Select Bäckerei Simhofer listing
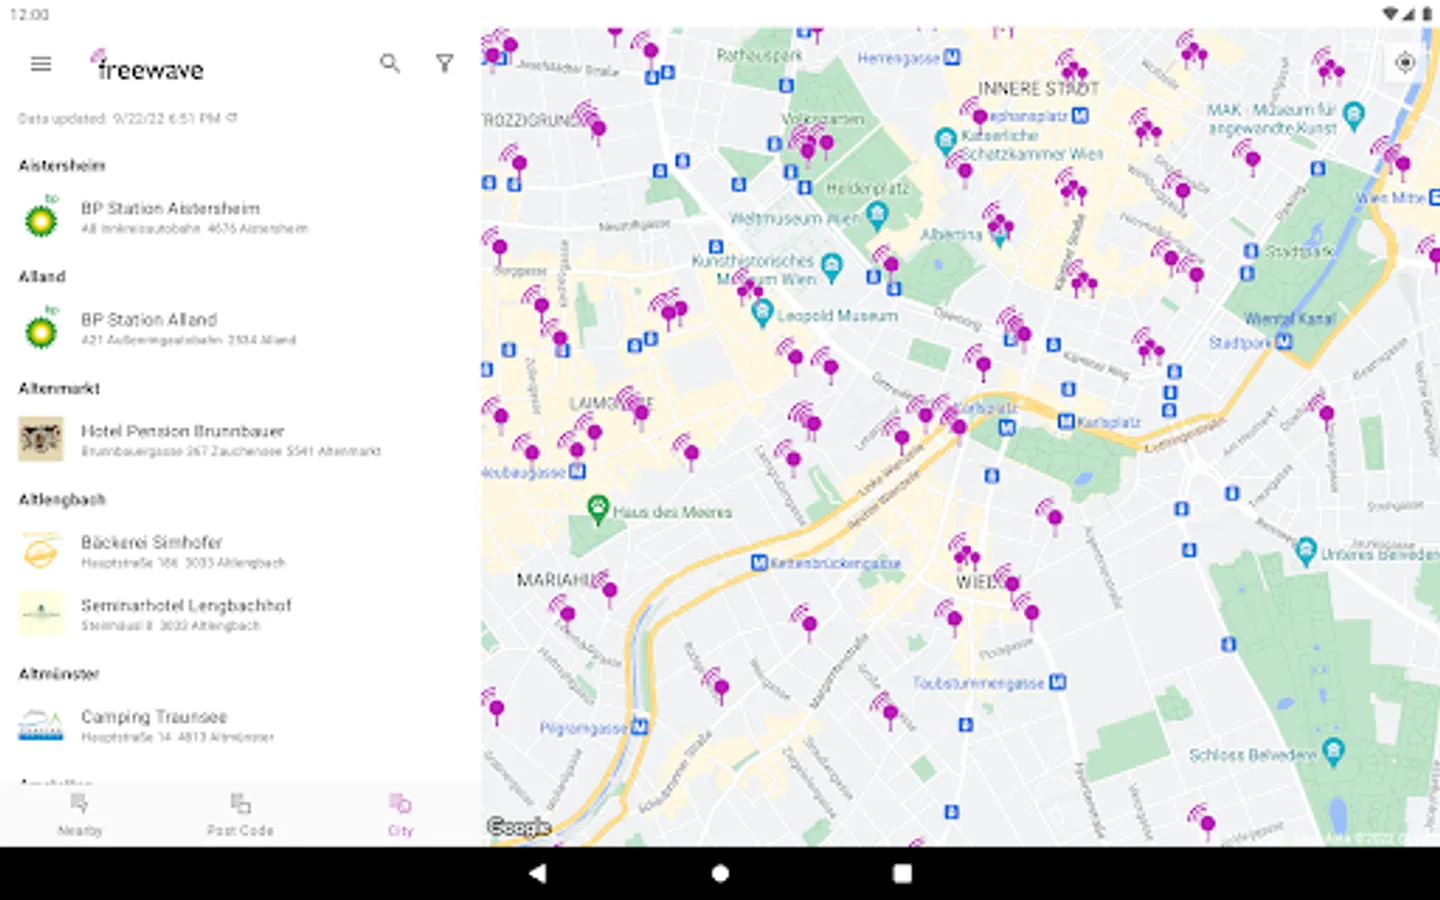 click(240, 551)
